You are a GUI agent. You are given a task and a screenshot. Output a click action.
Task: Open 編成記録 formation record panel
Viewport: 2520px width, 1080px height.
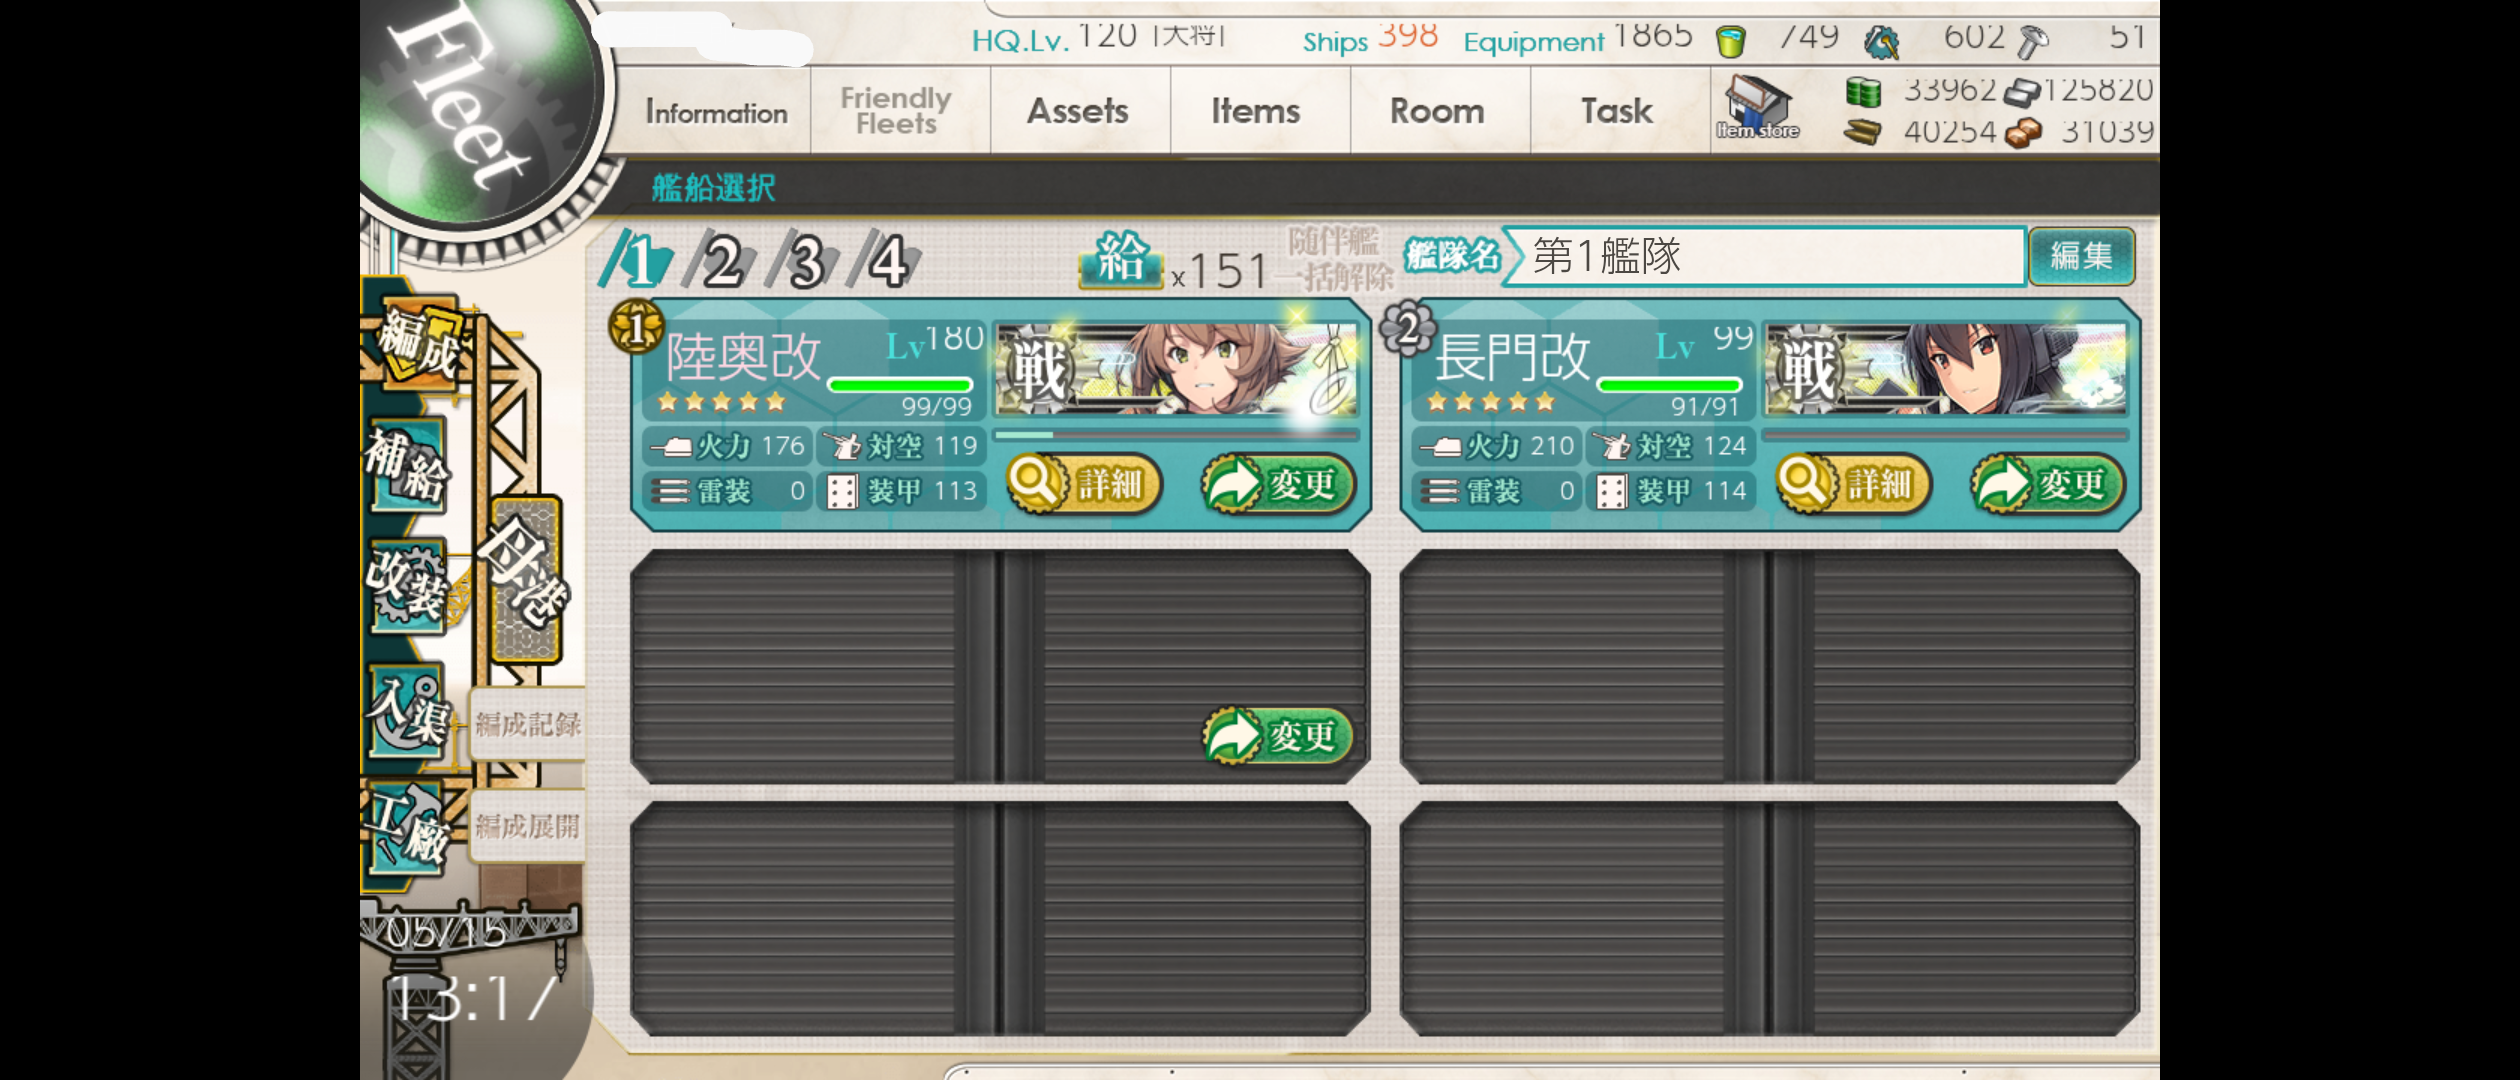[x=527, y=724]
